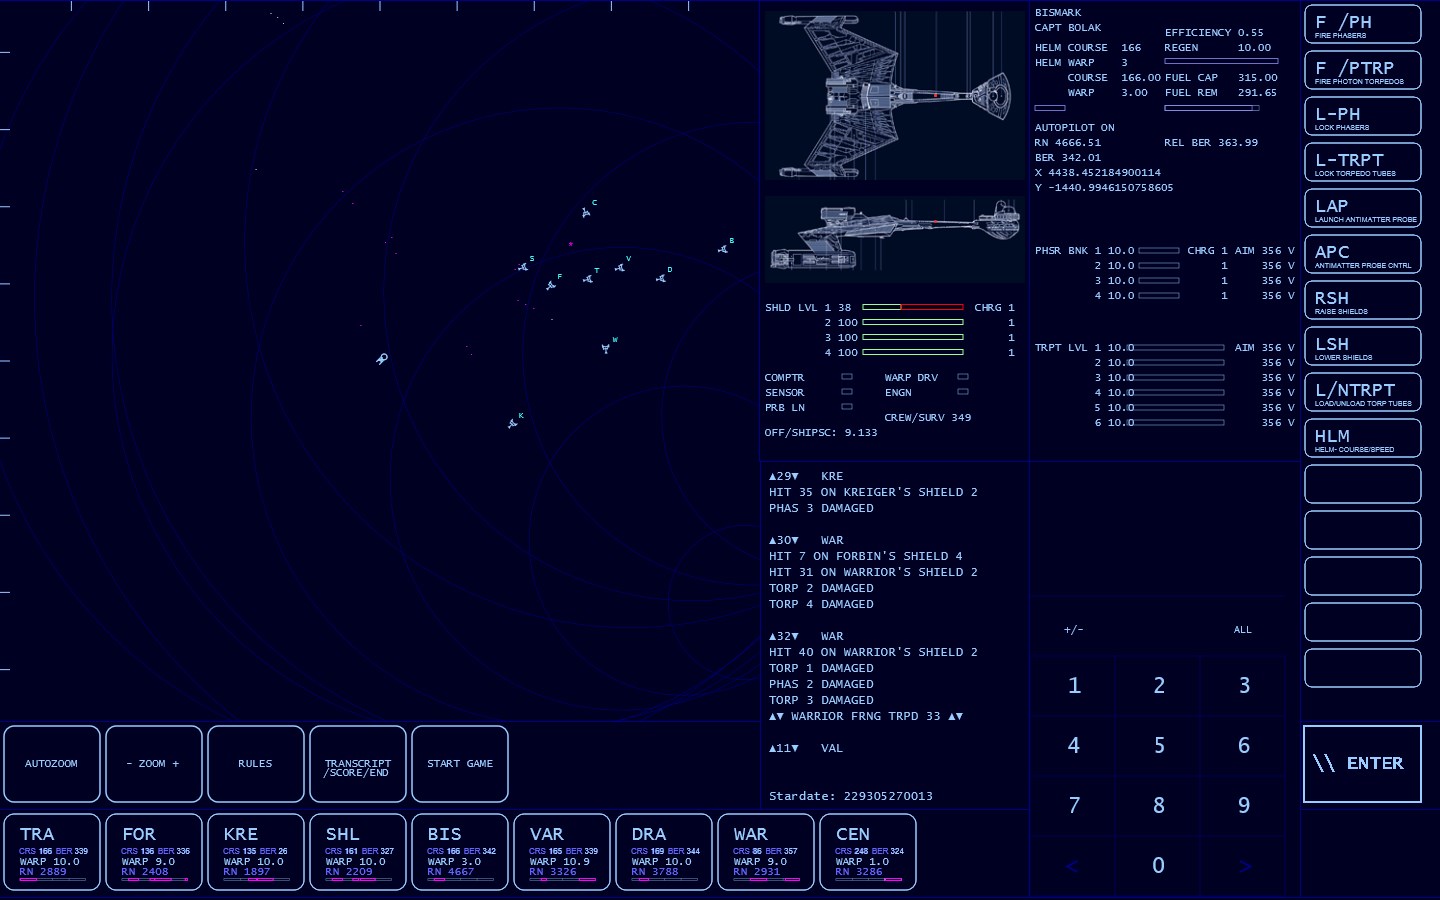Click the ▲29▼ KRE log entry
The width and height of the screenshot is (1440, 900).
(806, 476)
